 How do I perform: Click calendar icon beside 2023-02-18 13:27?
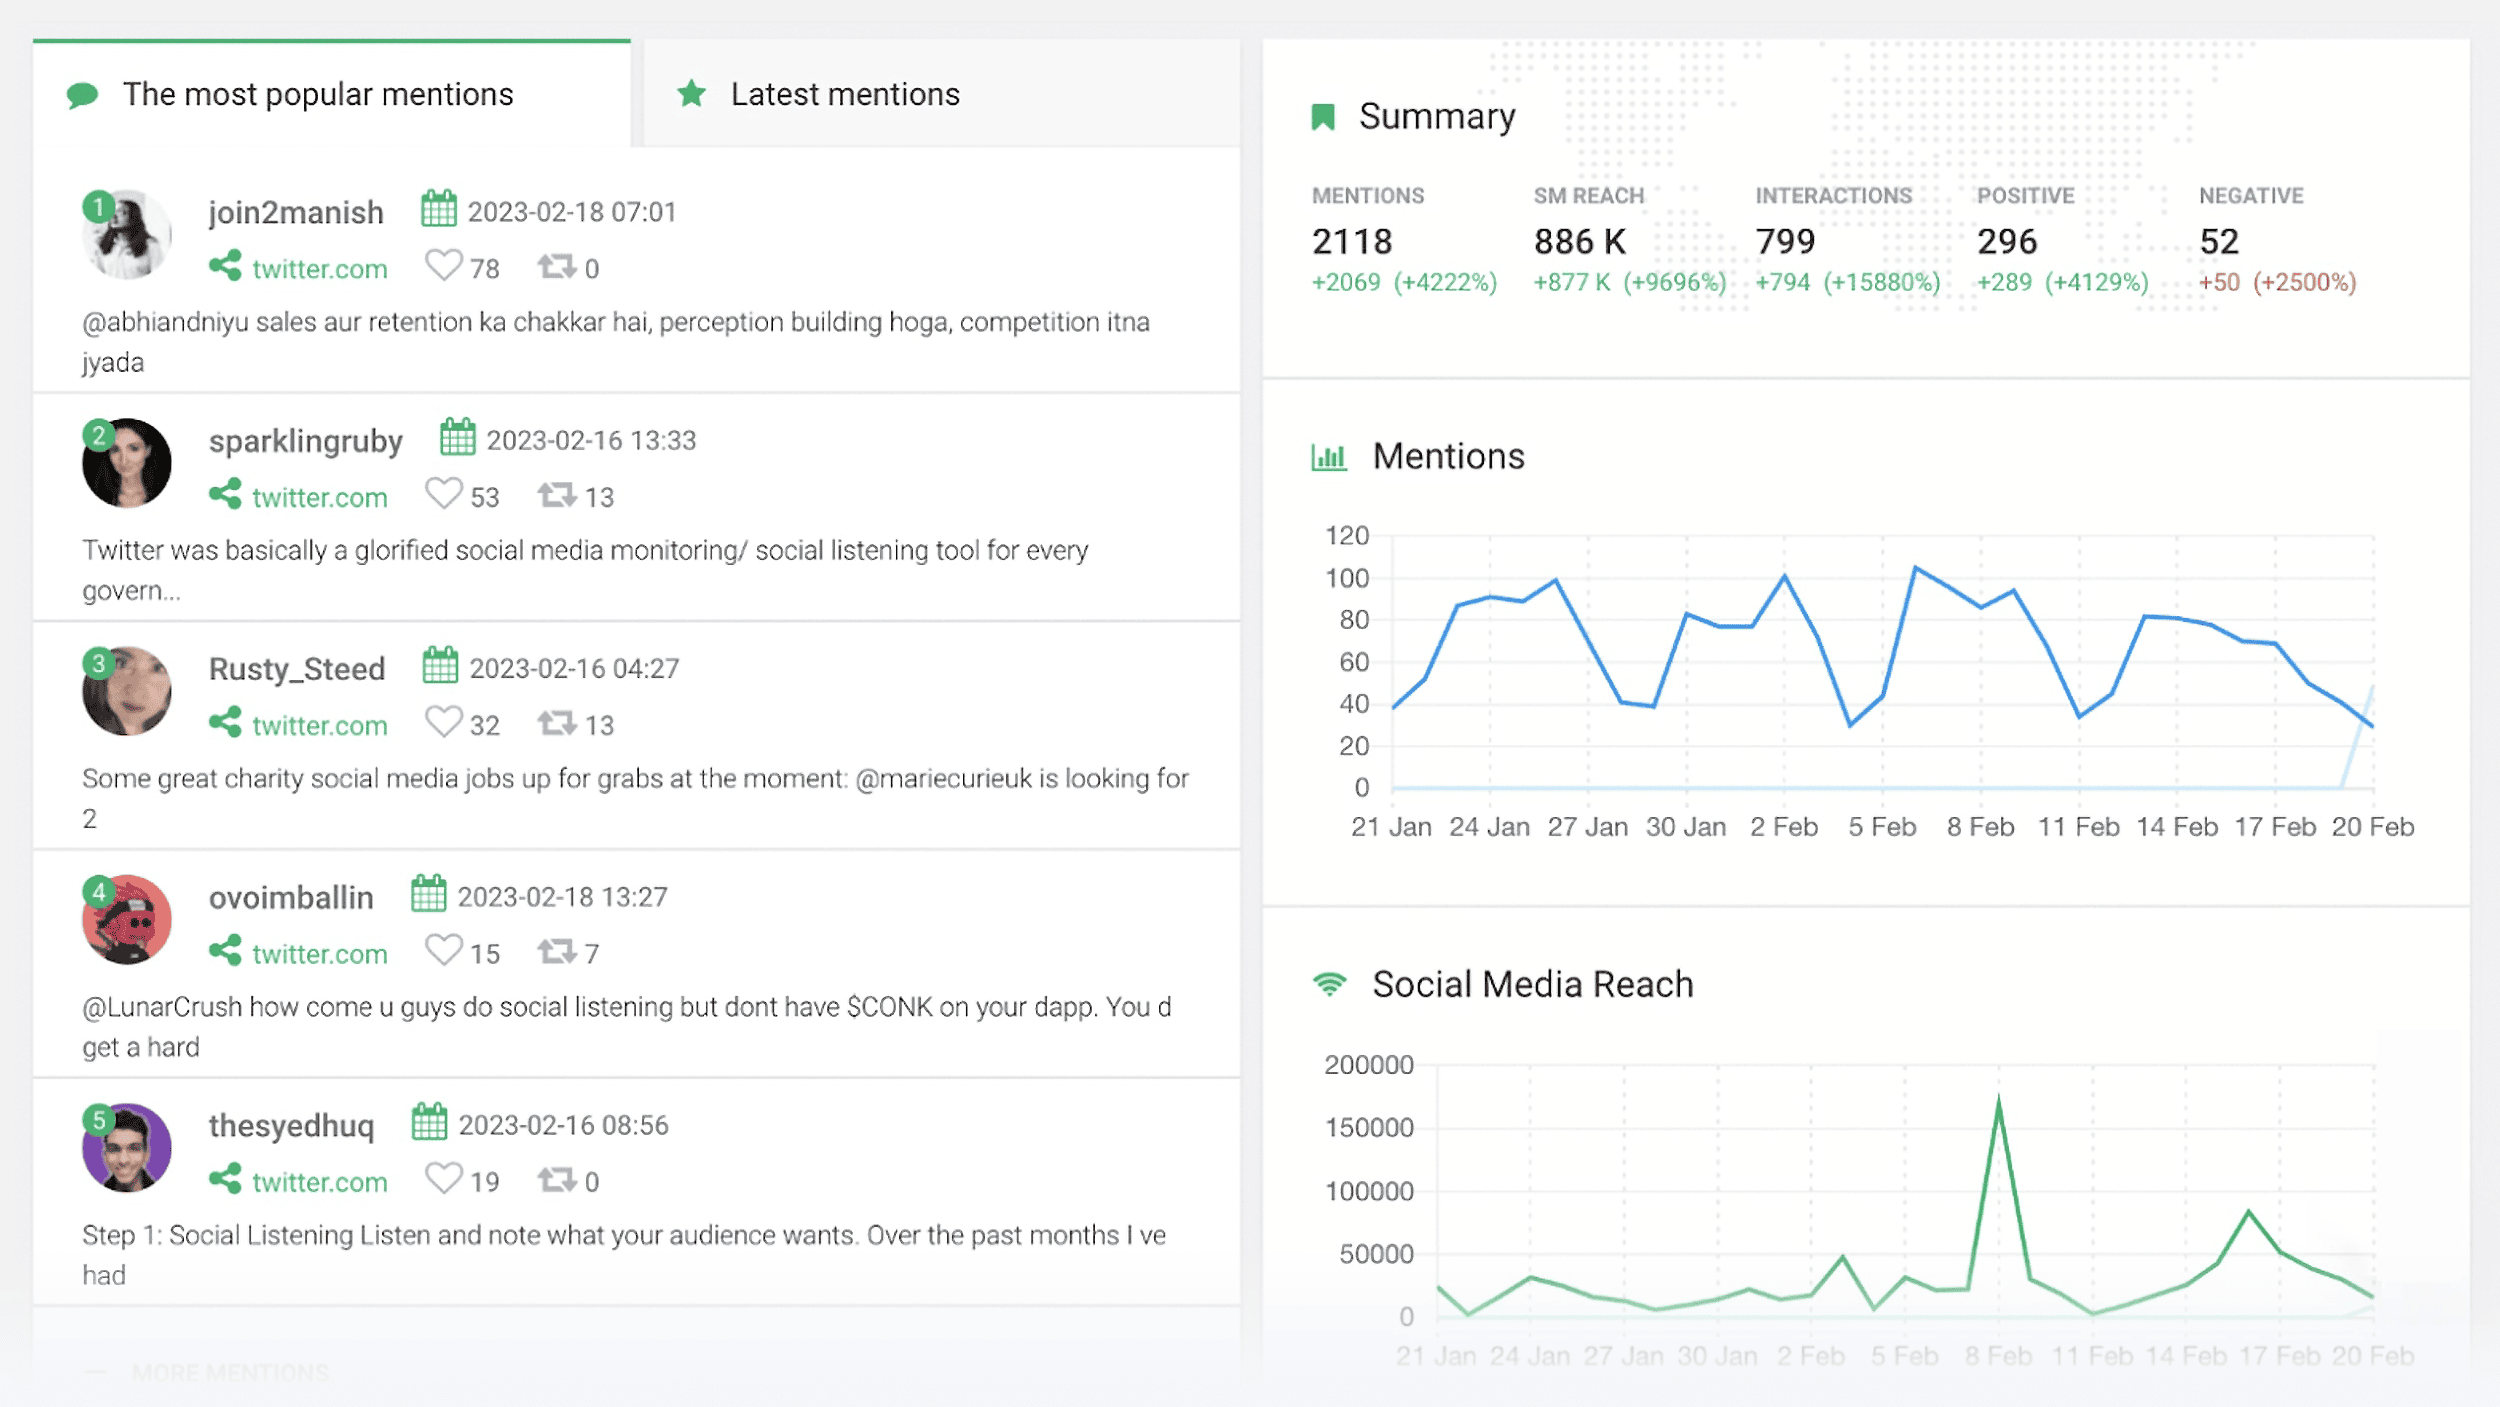coord(428,893)
